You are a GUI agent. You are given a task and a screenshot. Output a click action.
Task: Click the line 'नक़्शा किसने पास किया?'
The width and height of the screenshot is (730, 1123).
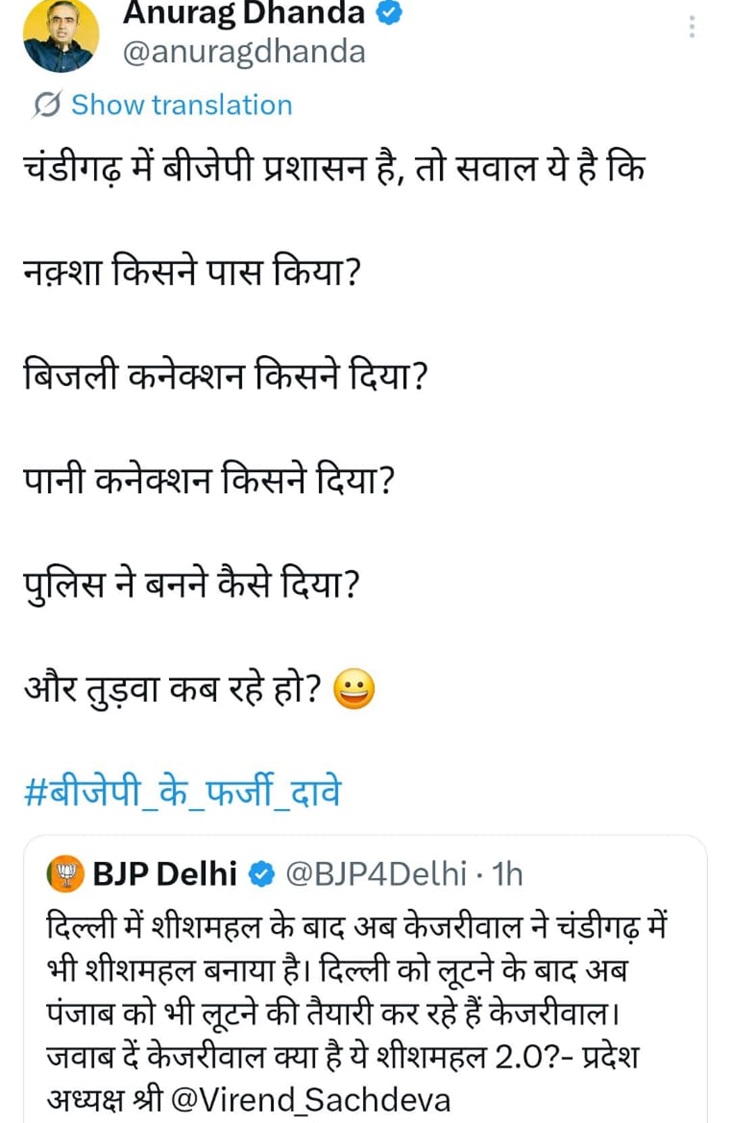pyautogui.click(x=190, y=274)
